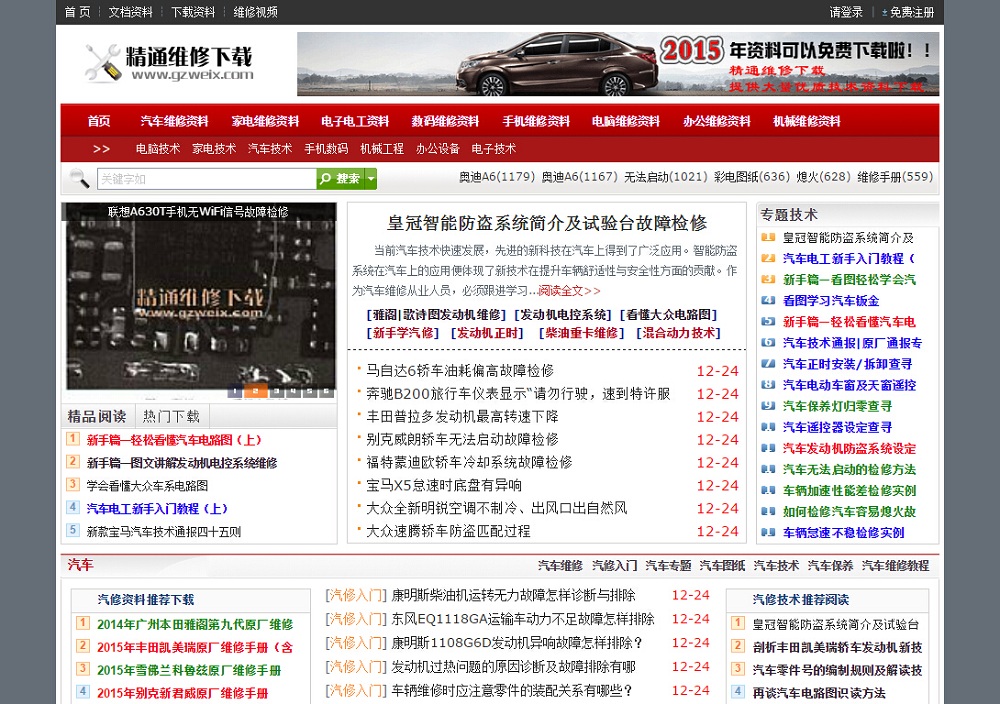
Task: Open 电子电工资料 in the red nav bar
Action: pos(355,121)
